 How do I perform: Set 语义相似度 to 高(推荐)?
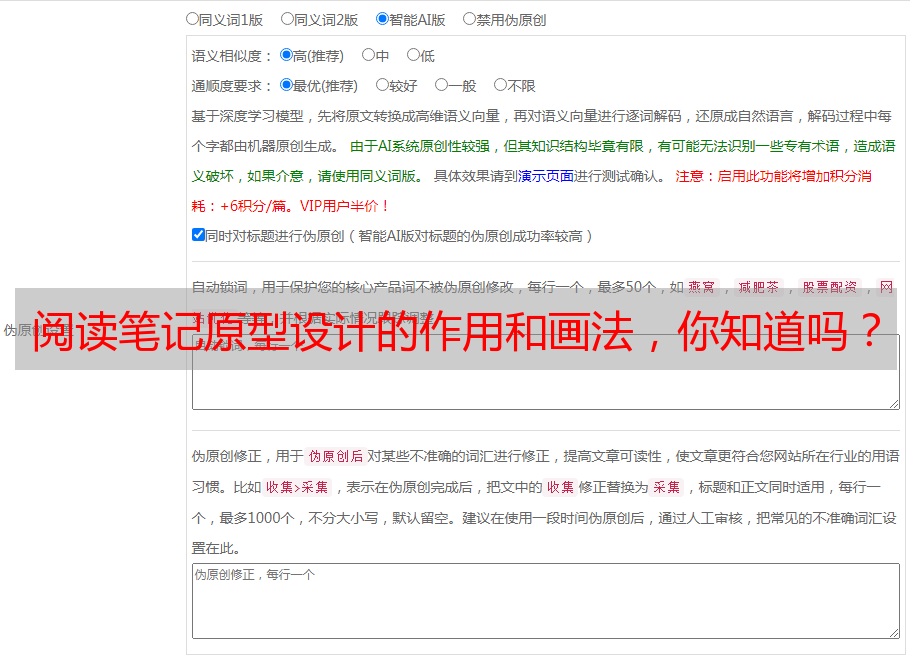(286, 55)
